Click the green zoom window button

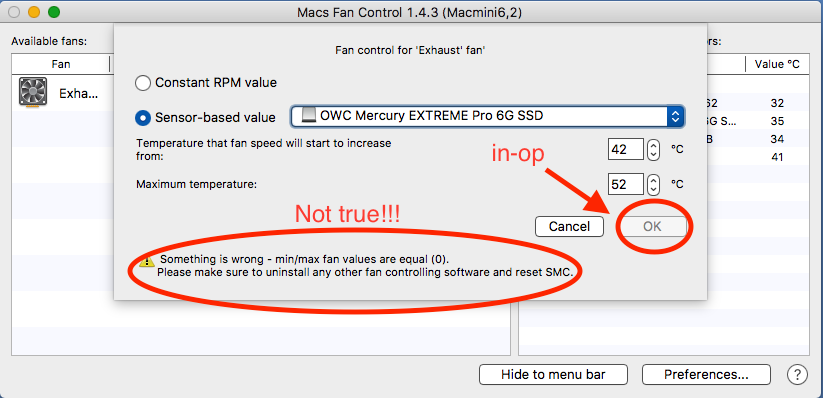[54, 12]
